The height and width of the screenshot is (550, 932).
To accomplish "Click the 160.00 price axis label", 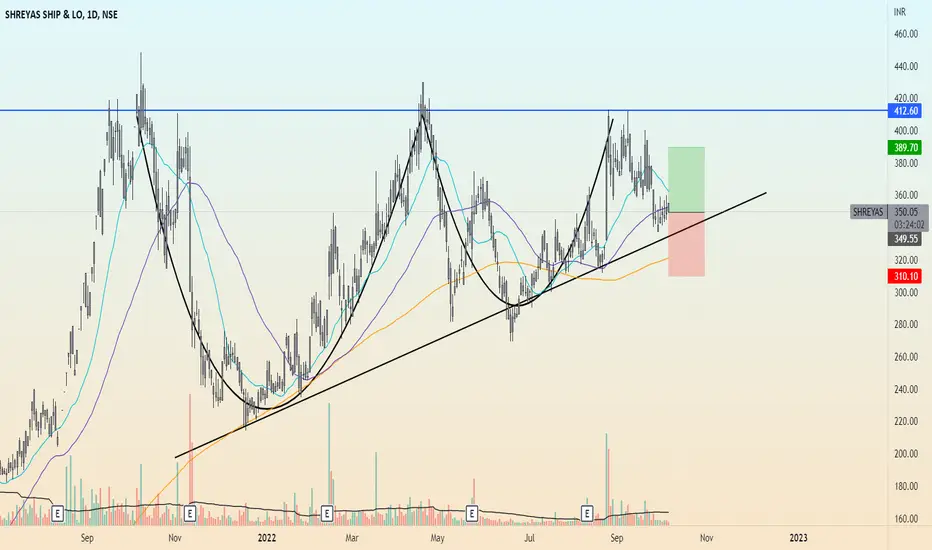I will tap(906, 518).
